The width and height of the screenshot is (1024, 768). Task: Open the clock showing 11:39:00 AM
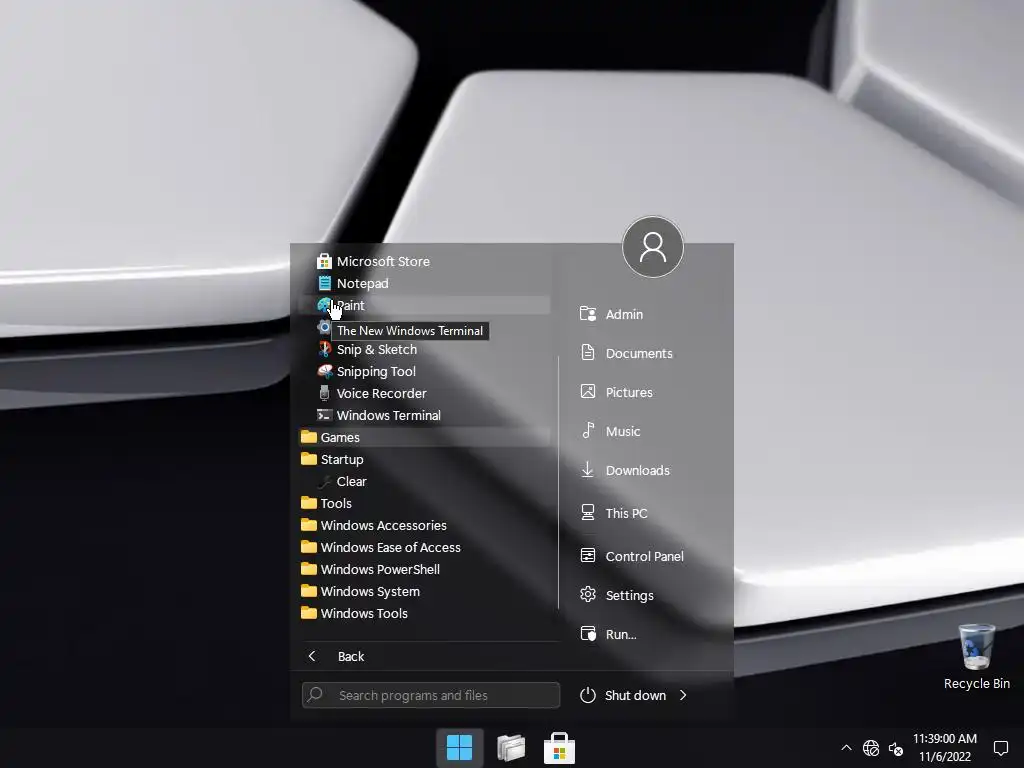coord(945,748)
